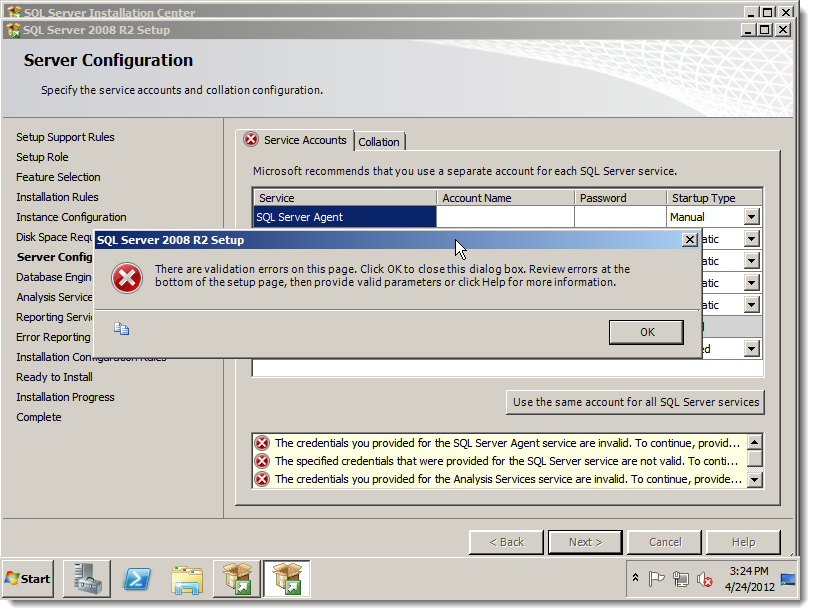Click Instance Configuration in the steps list

tap(71, 217)
